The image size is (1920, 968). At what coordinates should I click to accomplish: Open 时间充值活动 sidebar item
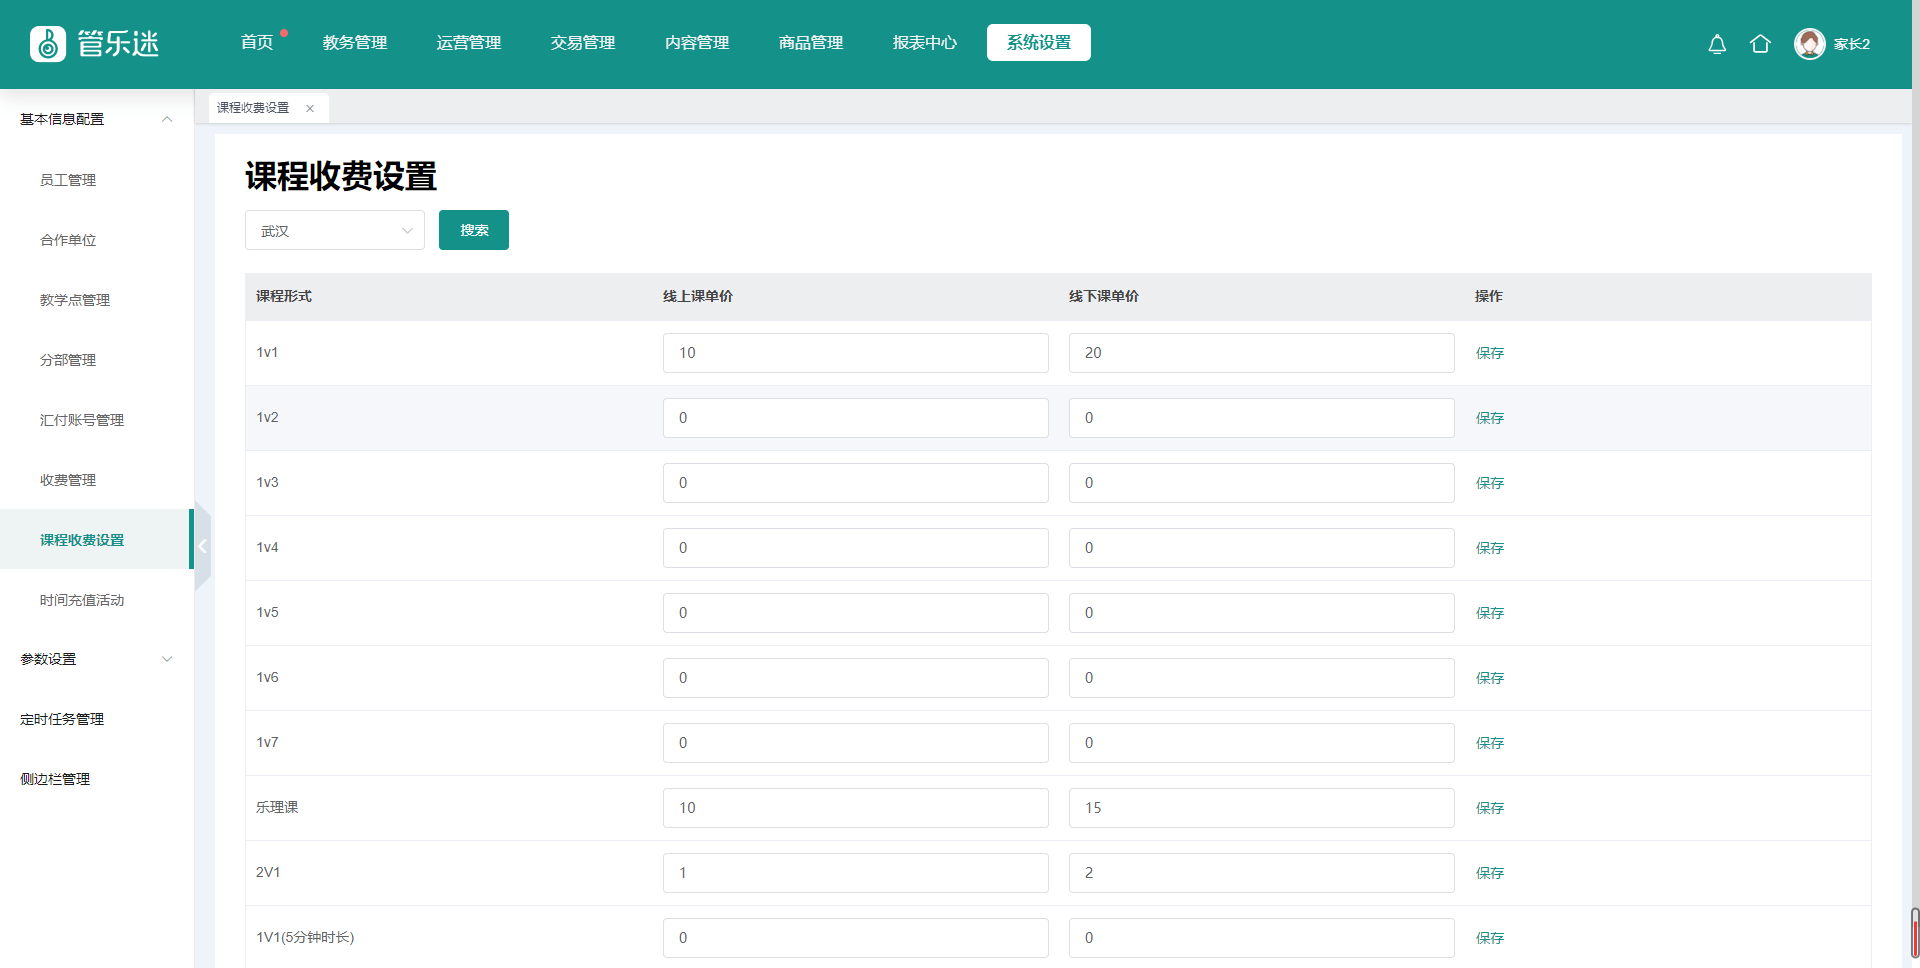tap(82, 600)
